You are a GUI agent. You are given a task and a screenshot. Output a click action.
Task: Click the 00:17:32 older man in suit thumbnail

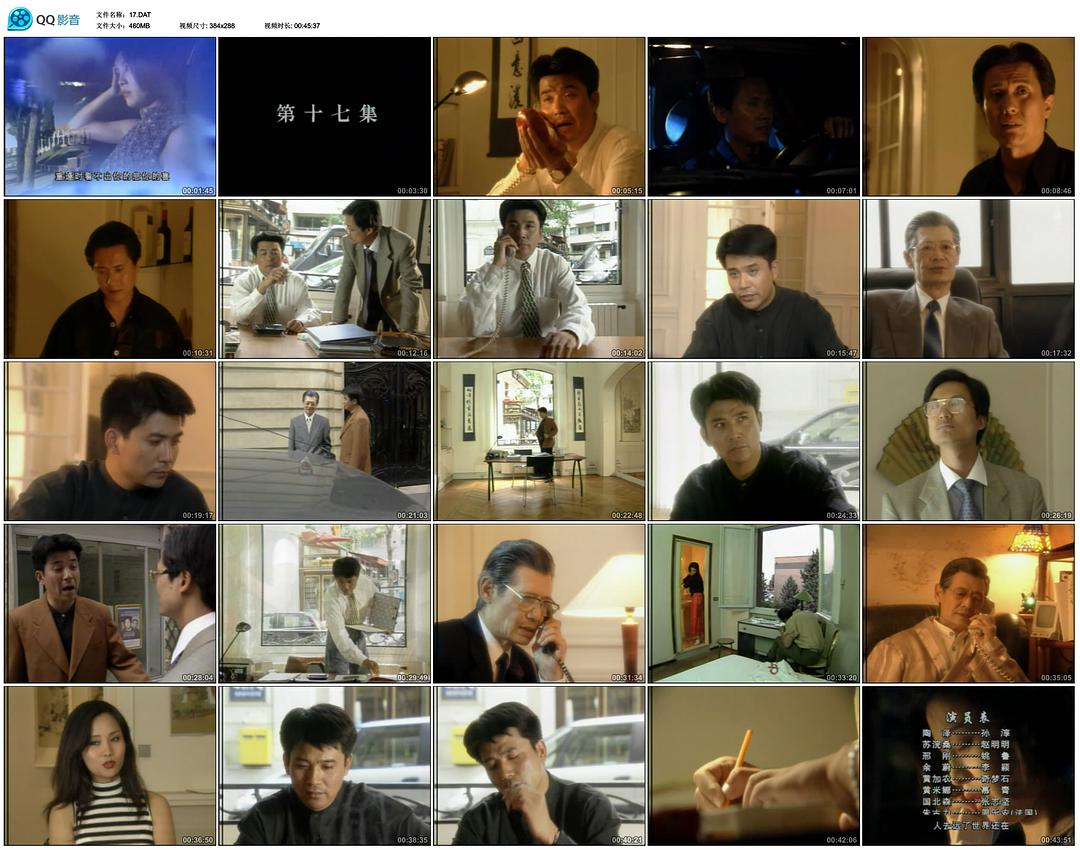point(968,279)
